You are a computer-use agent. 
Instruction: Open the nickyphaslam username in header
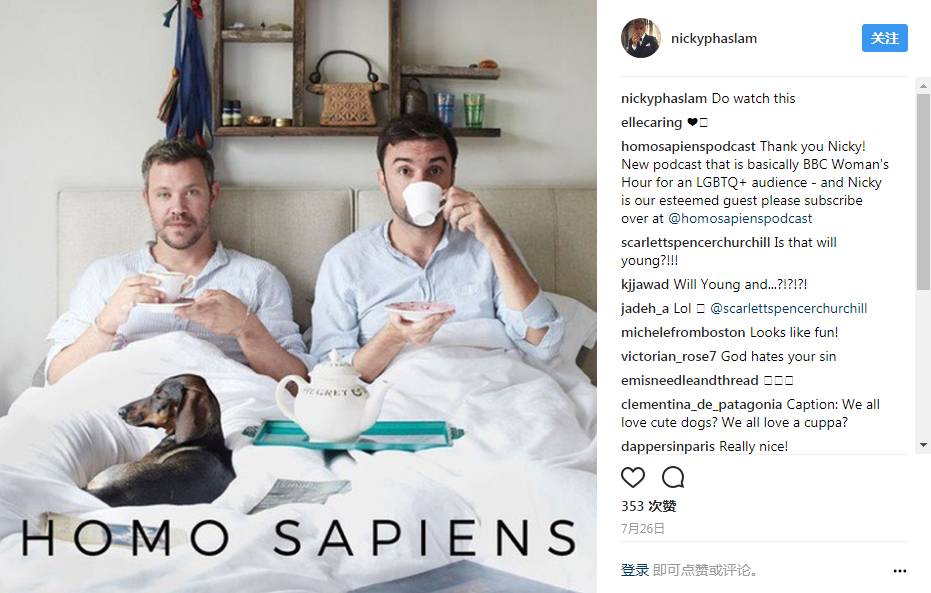click(x=714, y=39)
